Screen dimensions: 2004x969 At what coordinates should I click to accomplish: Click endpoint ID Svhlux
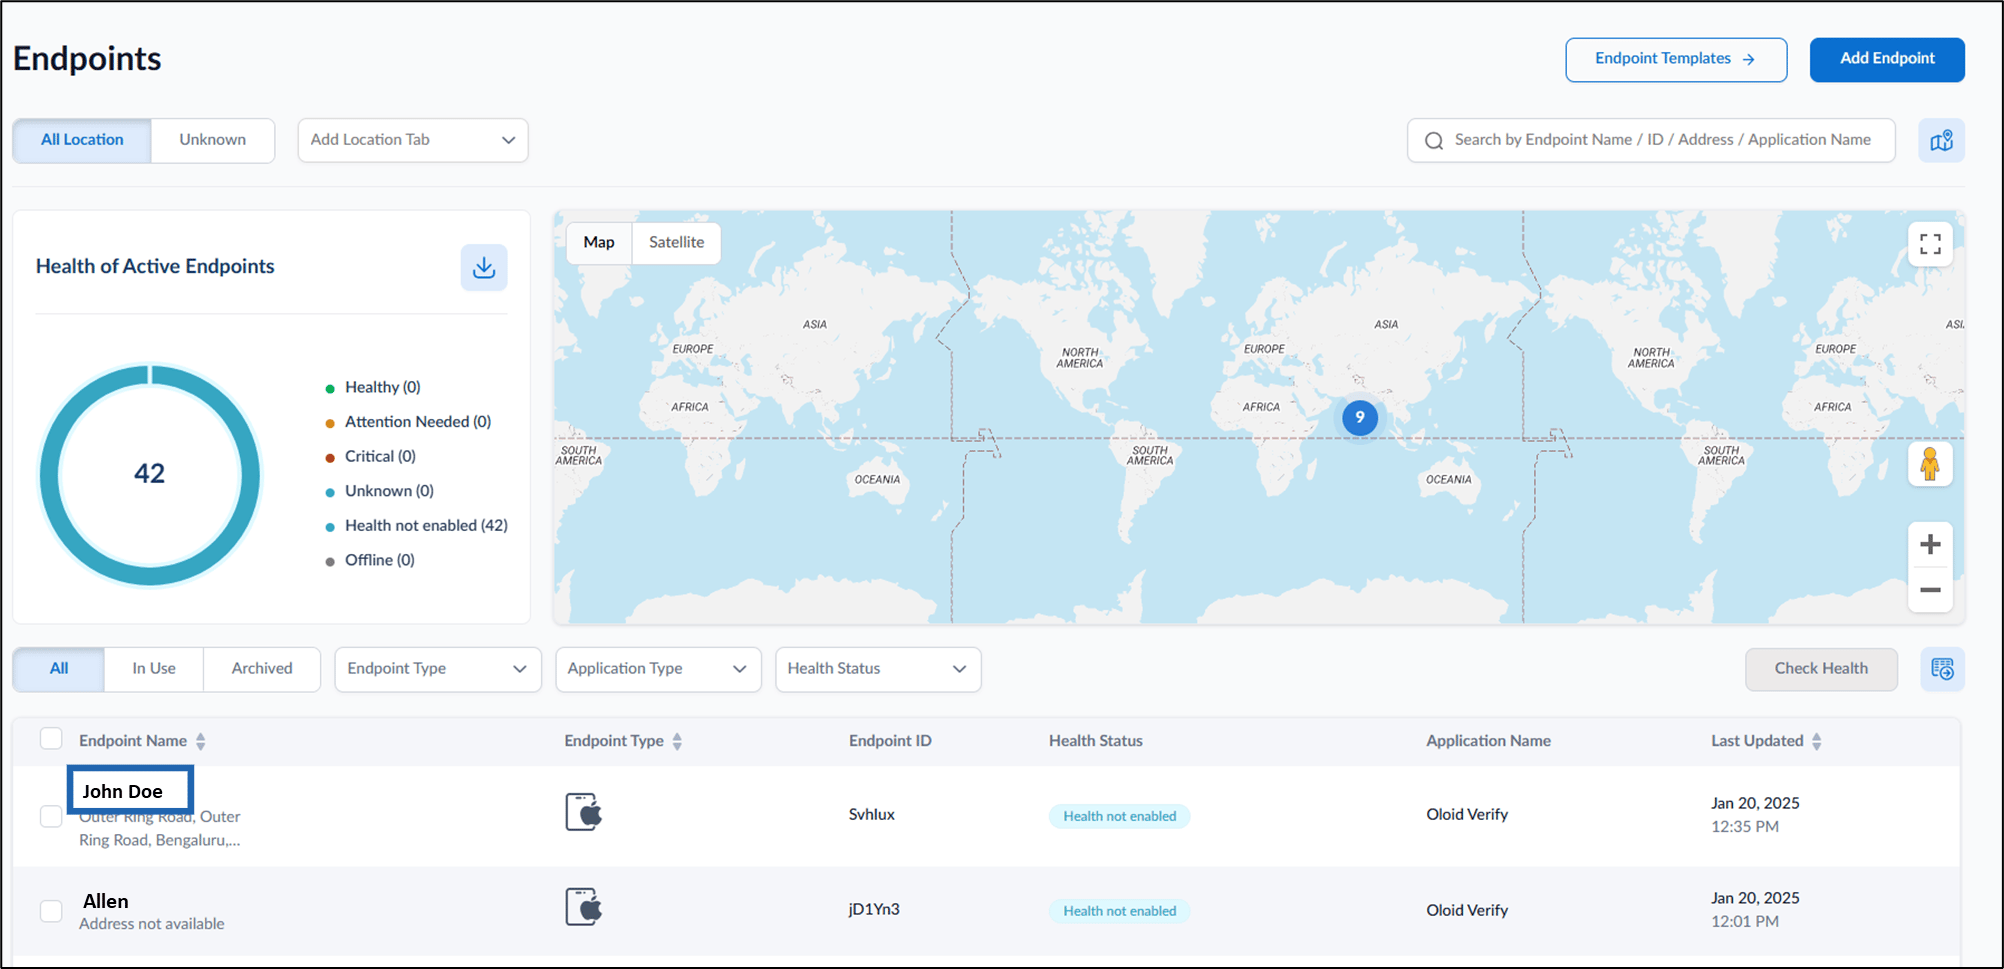point(872,814)
